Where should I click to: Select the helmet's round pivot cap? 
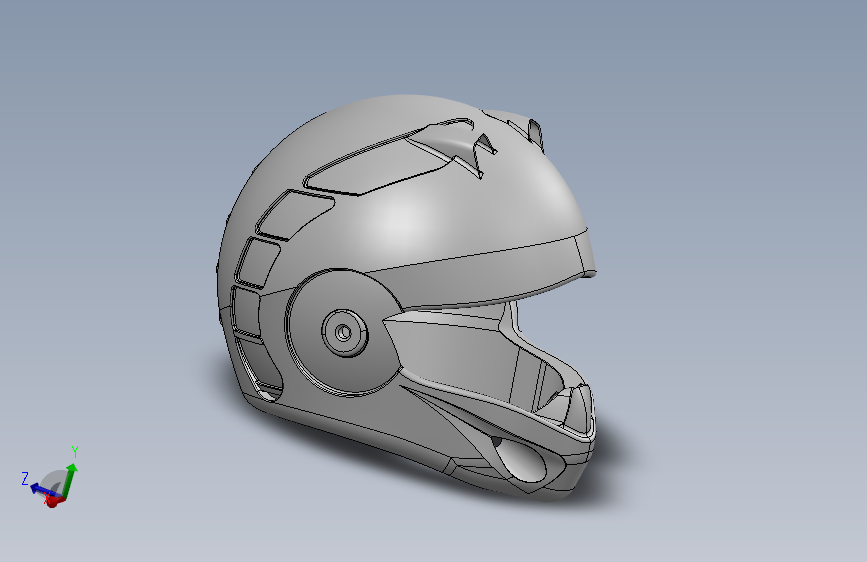coord(344,333)
